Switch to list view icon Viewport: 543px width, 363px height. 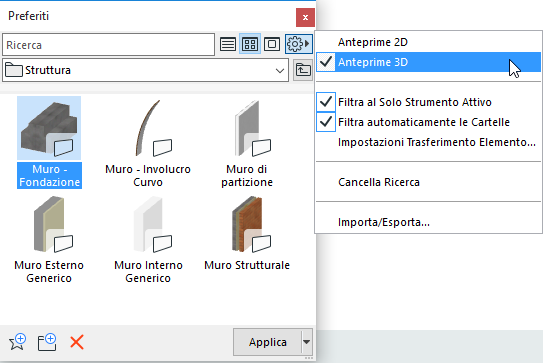click(x=228, y=44)
